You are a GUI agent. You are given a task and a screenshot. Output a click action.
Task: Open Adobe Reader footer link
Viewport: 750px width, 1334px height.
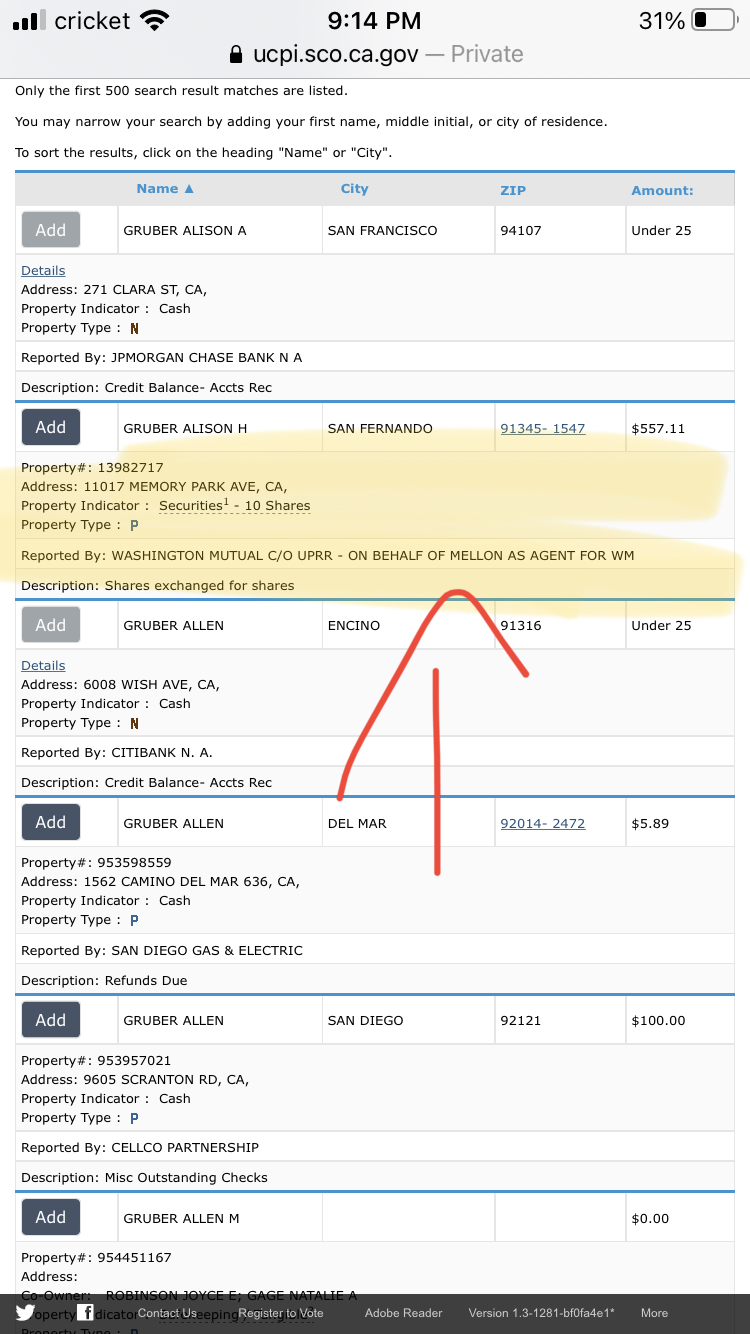click(x=403, y=1313)
